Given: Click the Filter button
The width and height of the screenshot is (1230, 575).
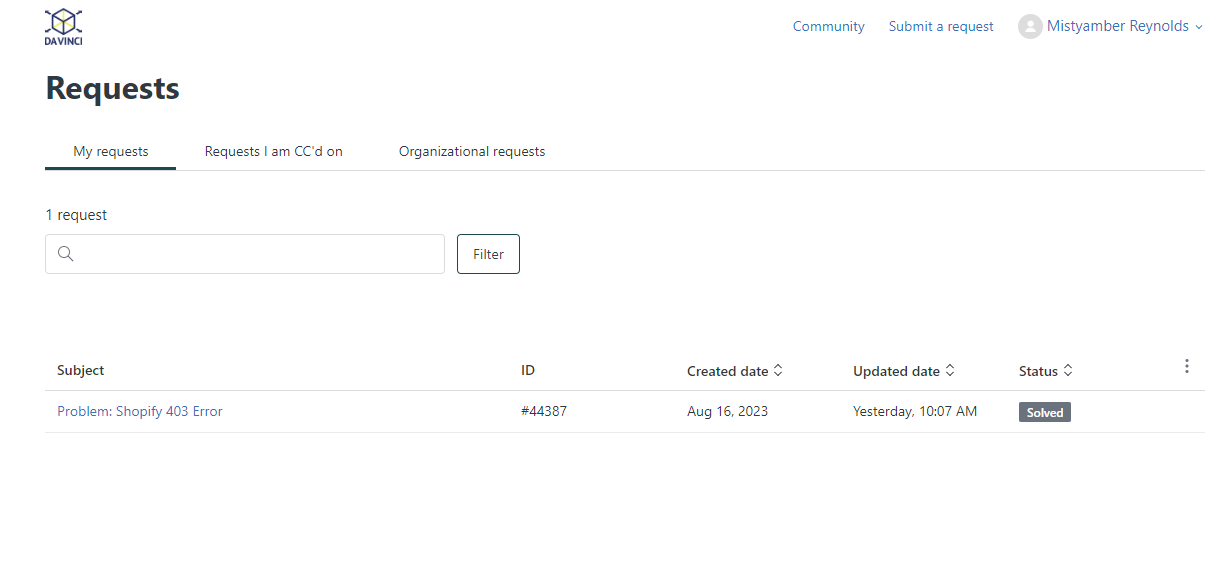Looking at the screenshot, I should [x=488, y=254].
